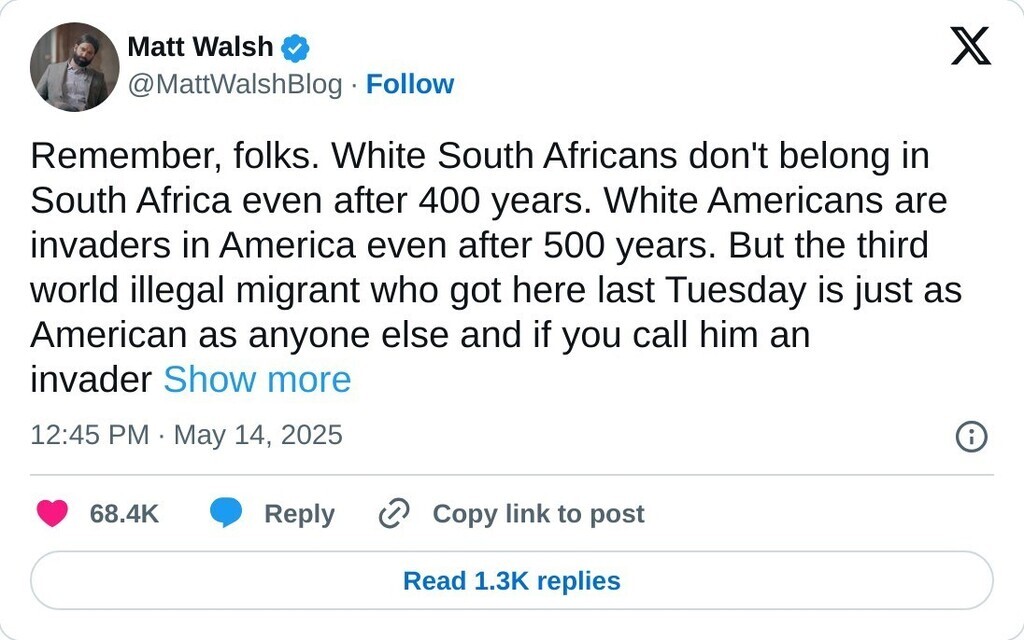Choose Copy link to post text
The image size is (1024, 640).
538,514
